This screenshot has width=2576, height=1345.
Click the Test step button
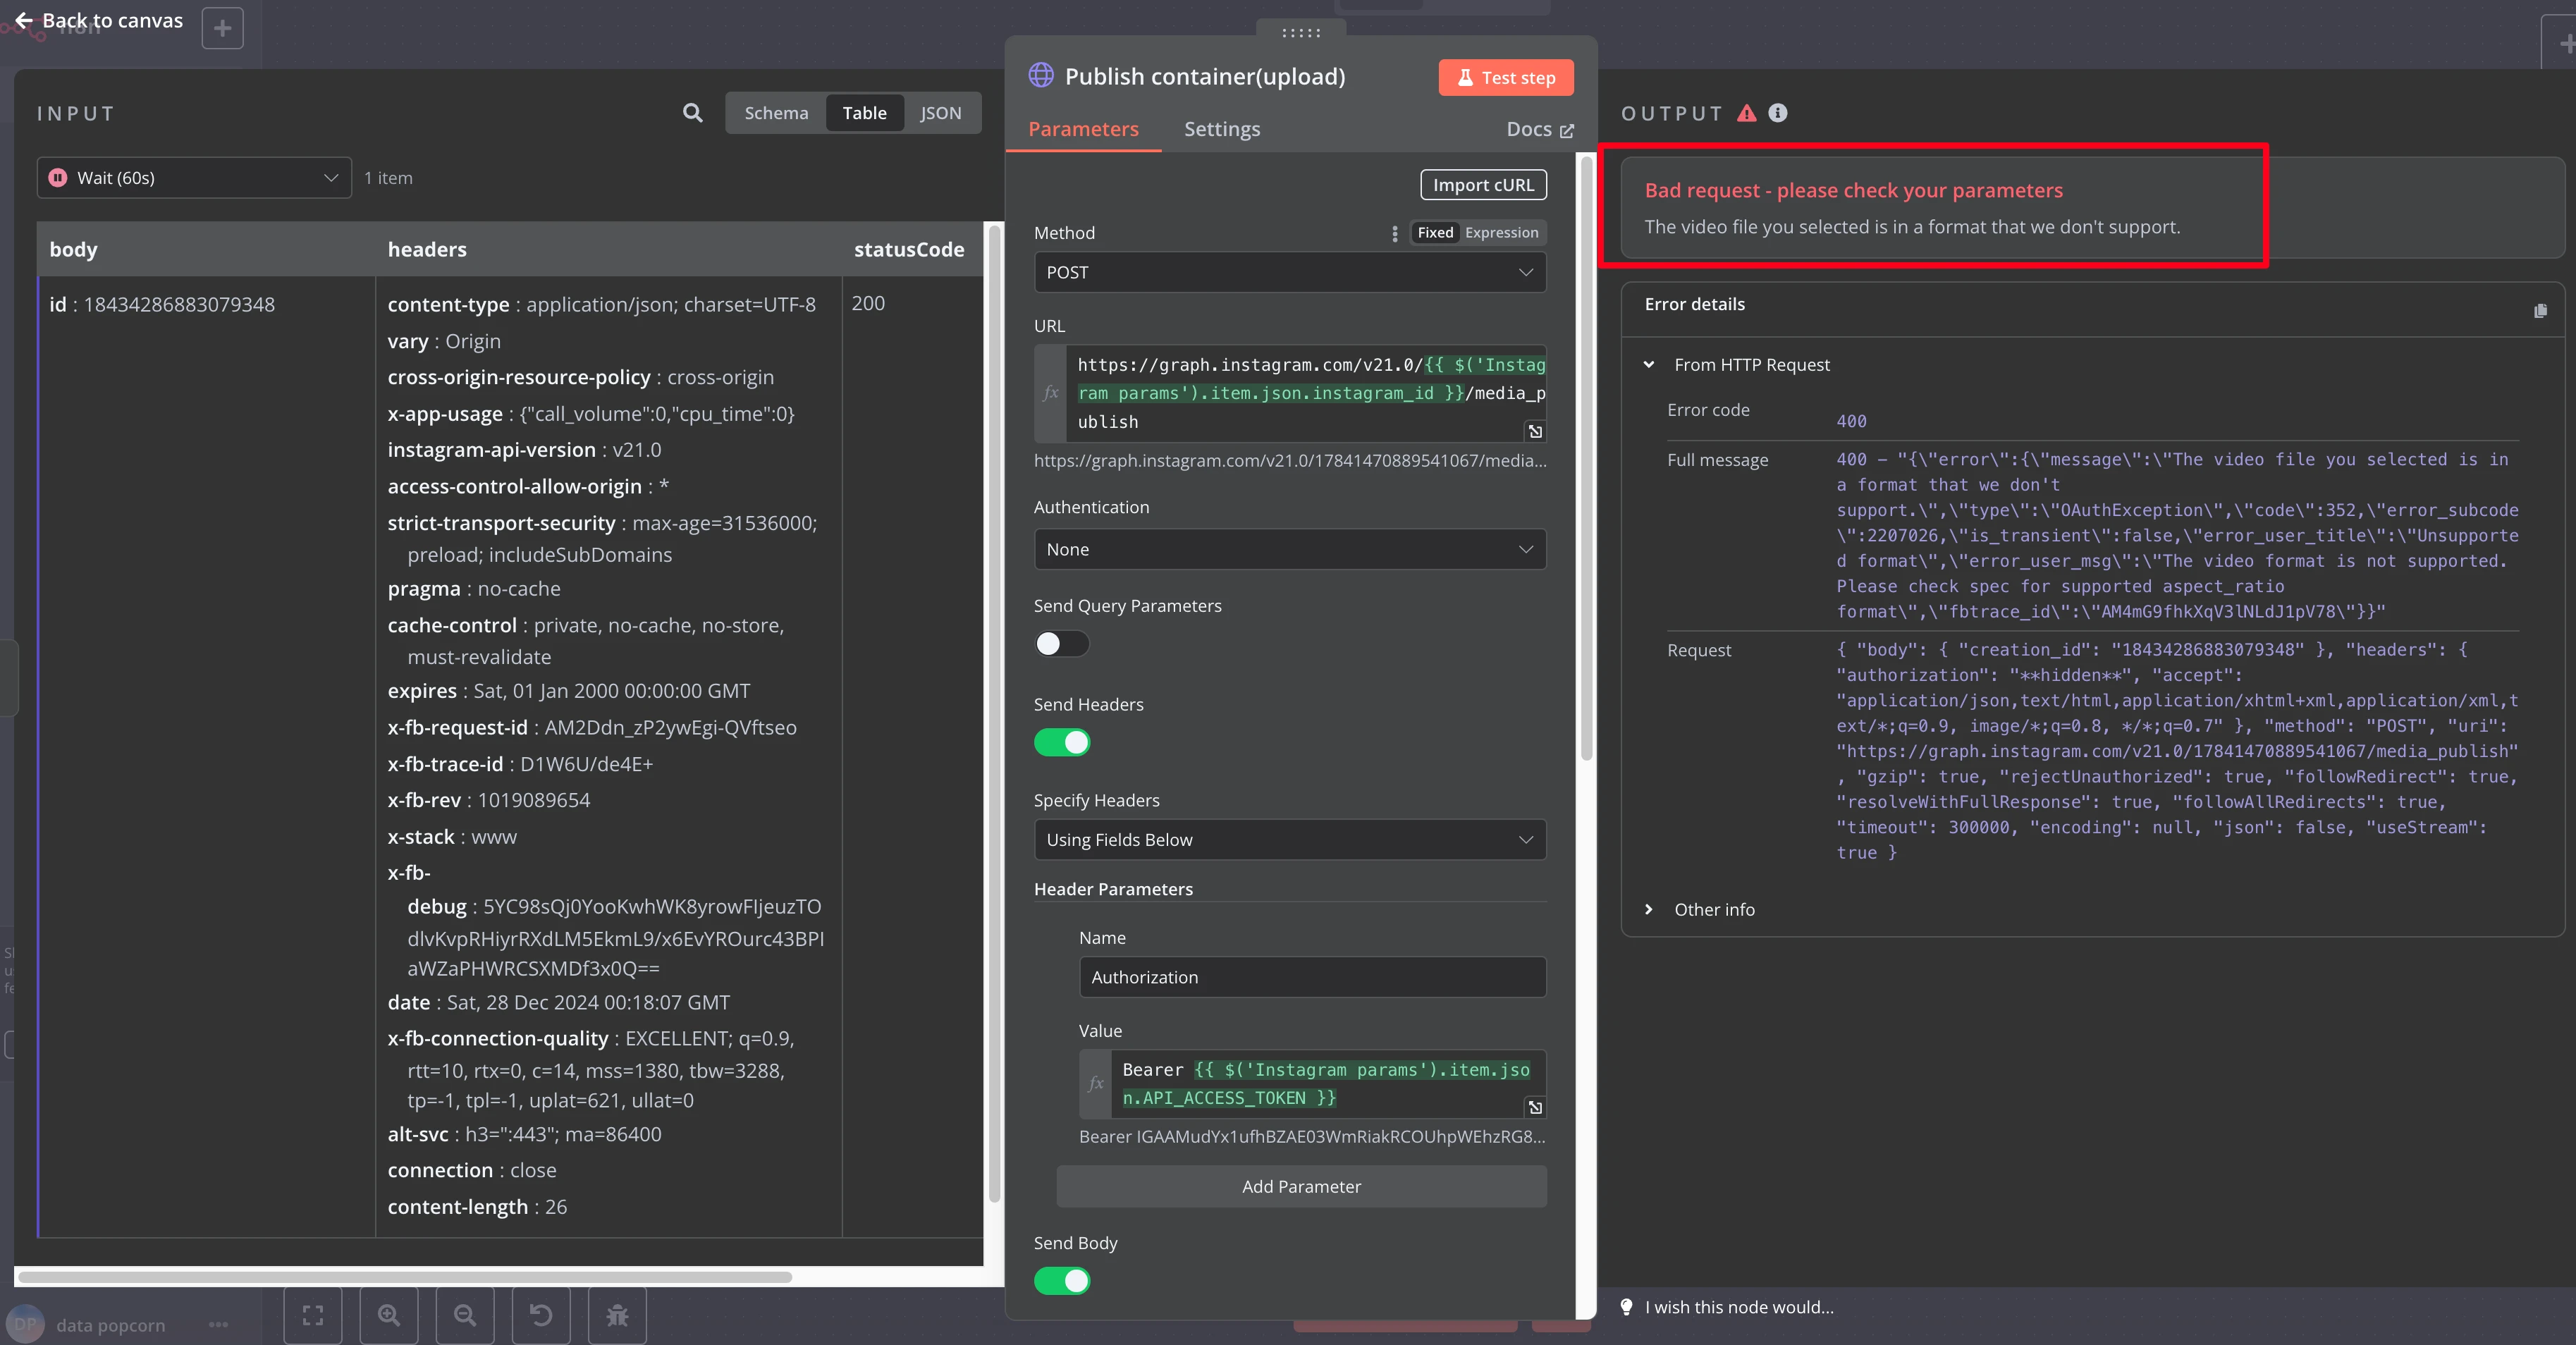[x=1505, y=78]
